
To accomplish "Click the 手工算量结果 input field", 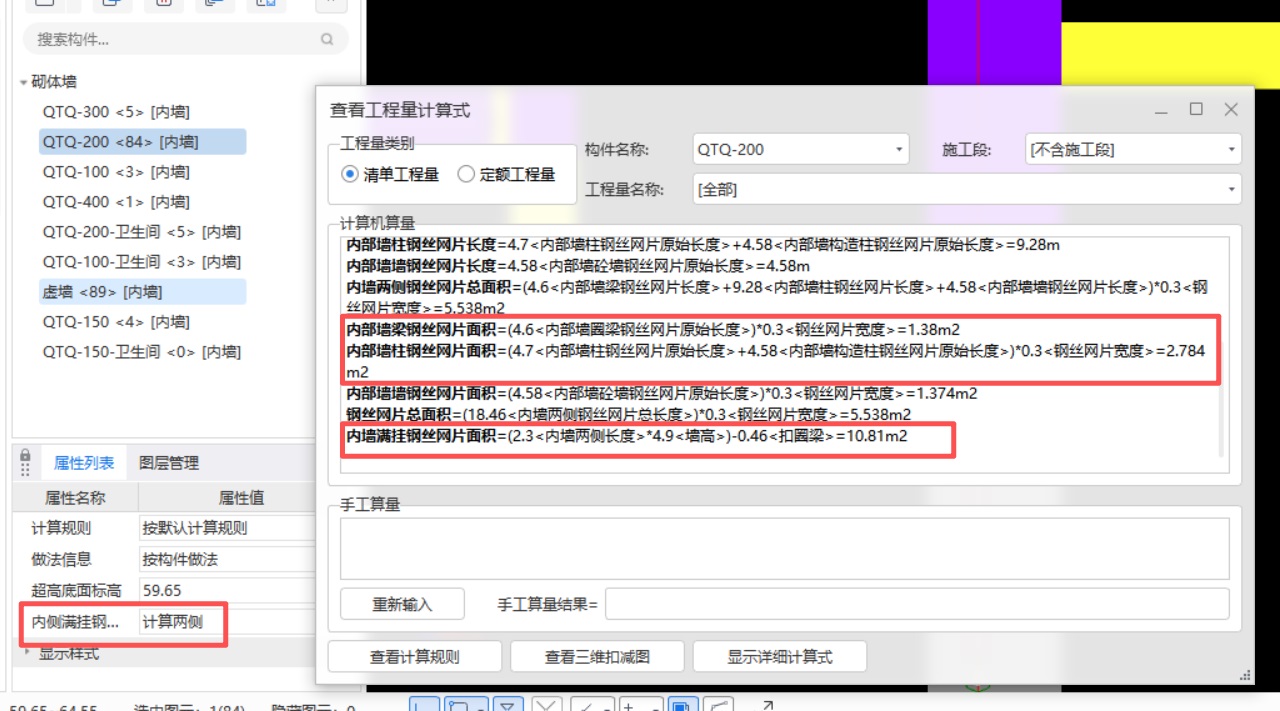I will [x=920, y=603].
